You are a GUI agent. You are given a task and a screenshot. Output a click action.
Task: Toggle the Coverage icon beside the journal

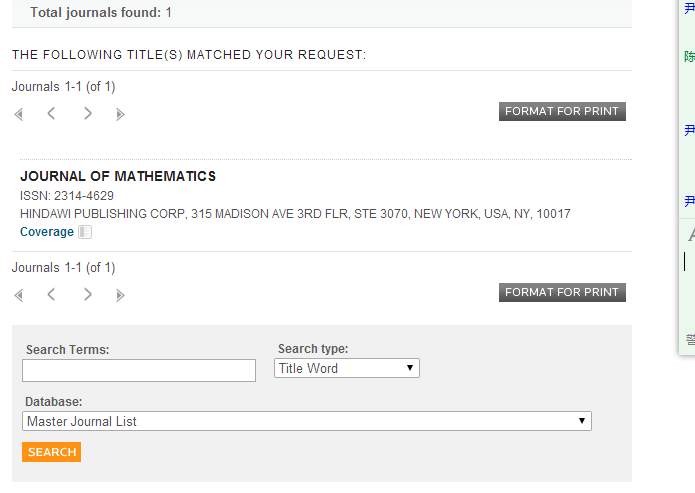(x=85, y=232)
